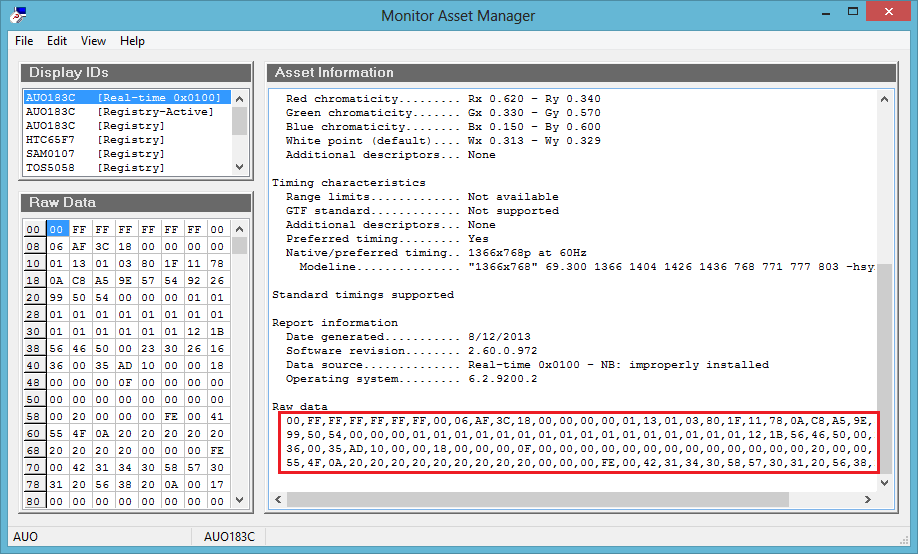The width and height of the screenshot is (918, 554).
Task: Click the raw data line starting 55,4F,0A
Action: (579, 463)
